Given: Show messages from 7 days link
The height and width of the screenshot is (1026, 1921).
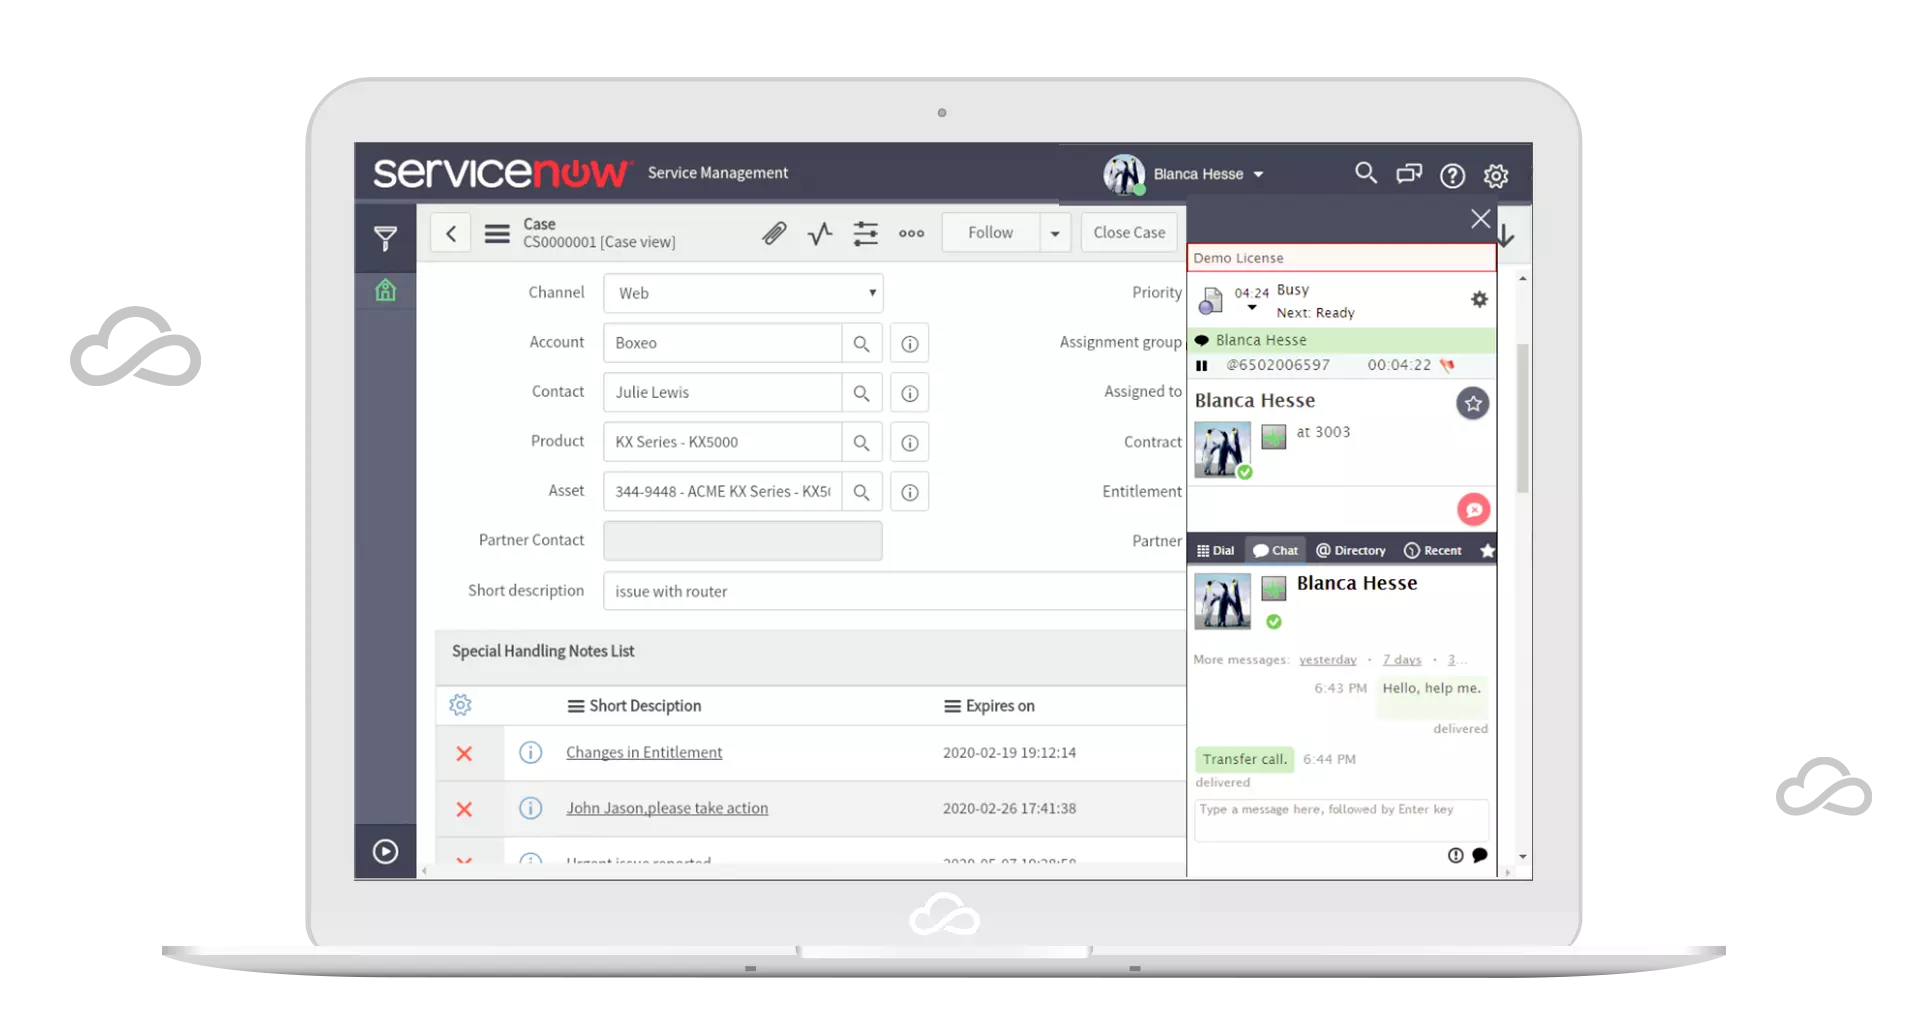Looking at the screenshot, I should pyautogui.click(x=1402, y=660).
